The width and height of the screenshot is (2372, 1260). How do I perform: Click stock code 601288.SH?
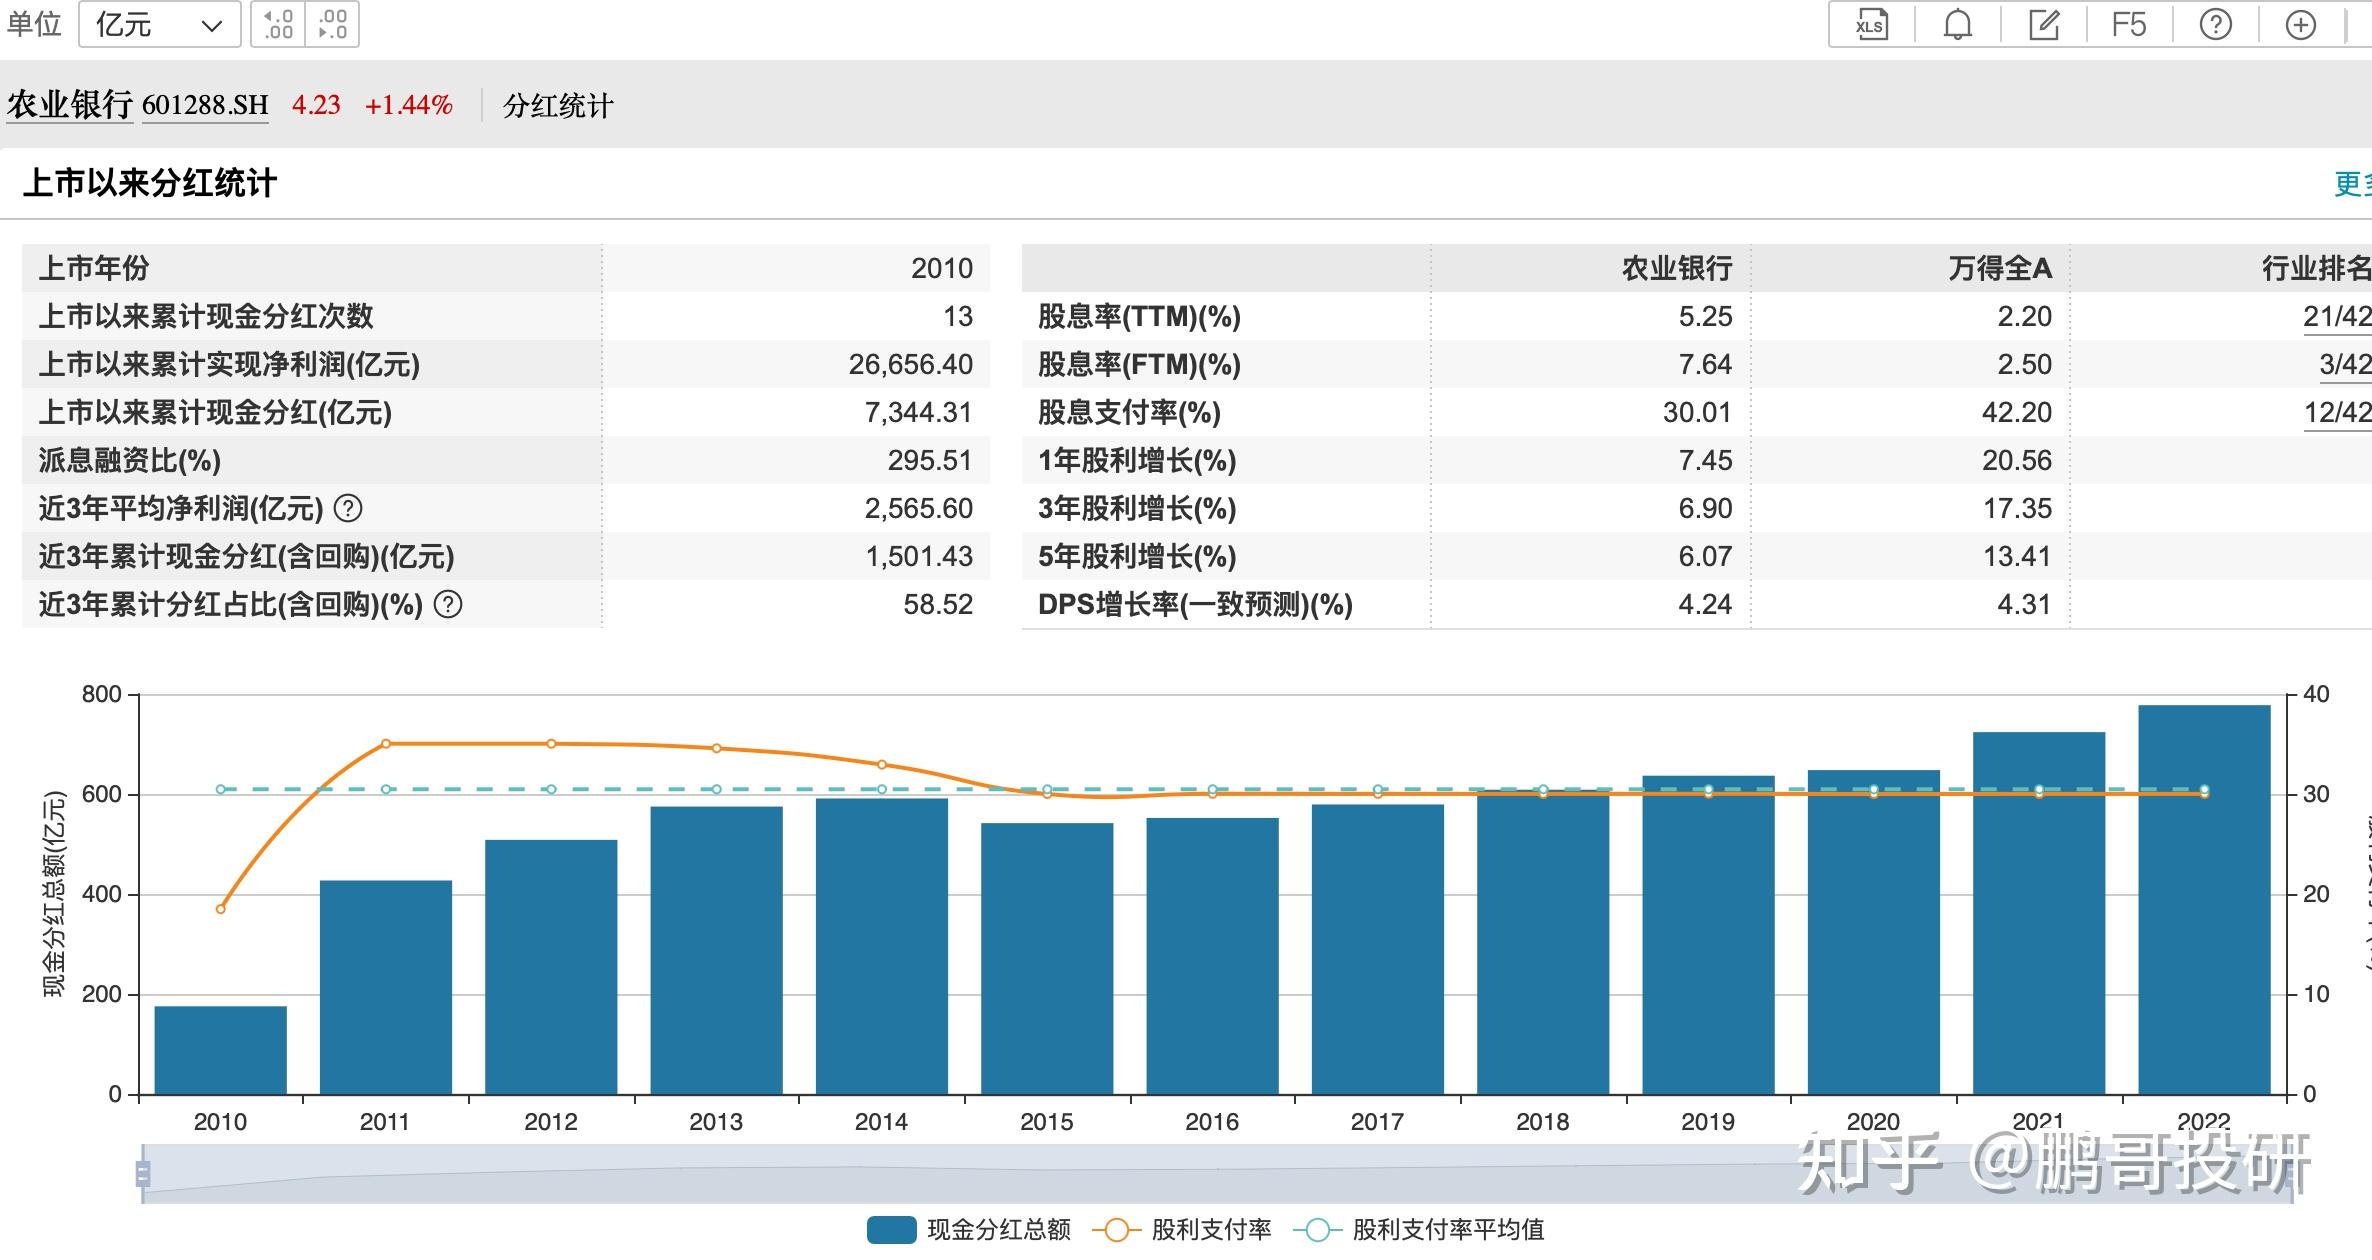(x=205, y=105)
